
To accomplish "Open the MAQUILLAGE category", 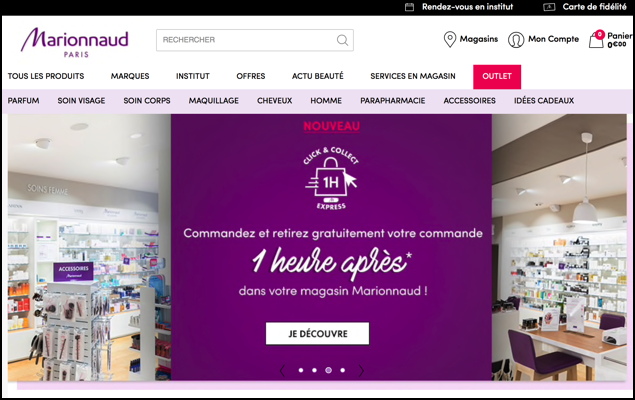I will 213,101.
